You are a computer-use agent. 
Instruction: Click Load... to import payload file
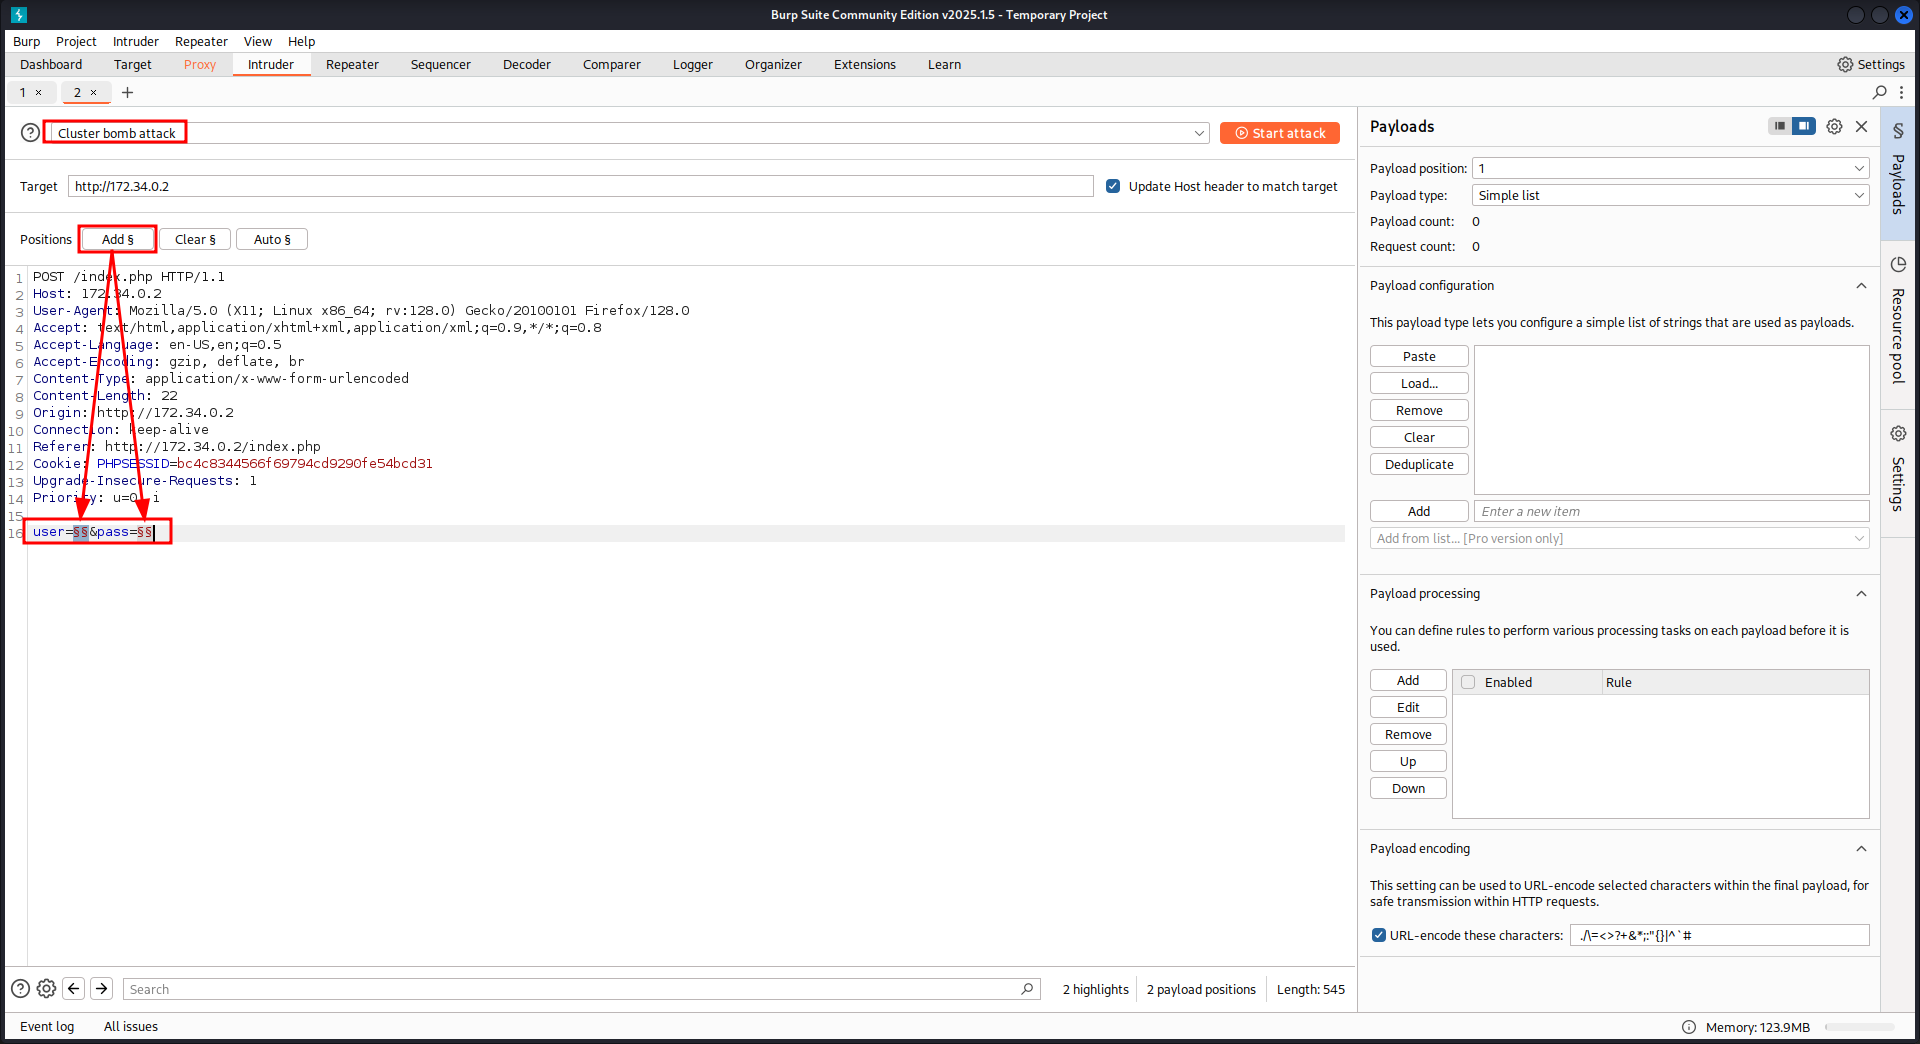tap(1419, 383)
